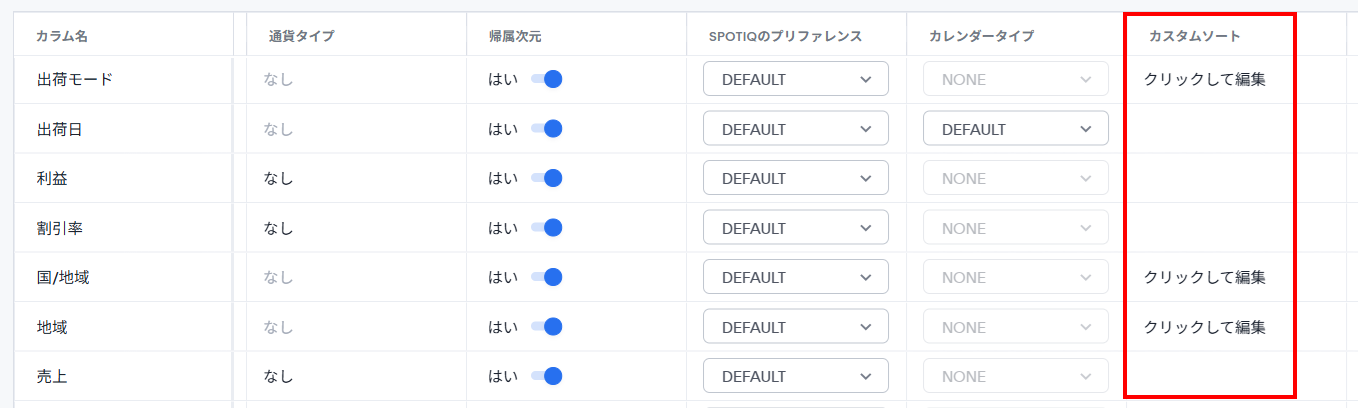Screen dimensions: 1358x408
Task: Open SpotIQ preference dropdown for 出荷モード
Action: coord(796,79)
